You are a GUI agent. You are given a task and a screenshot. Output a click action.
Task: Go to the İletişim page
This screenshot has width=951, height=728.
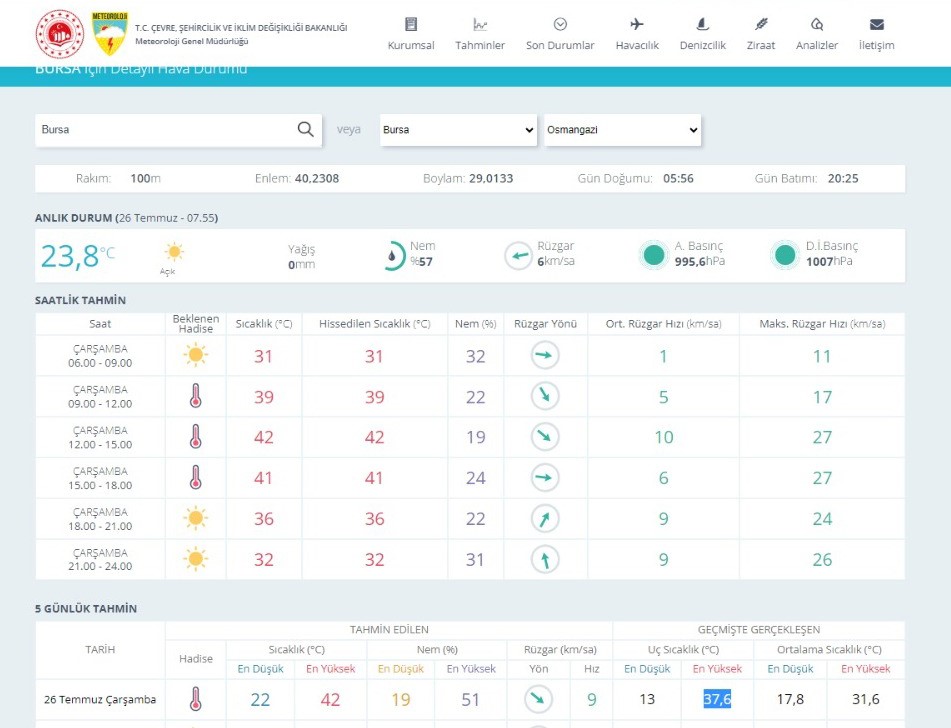point(876,34)
